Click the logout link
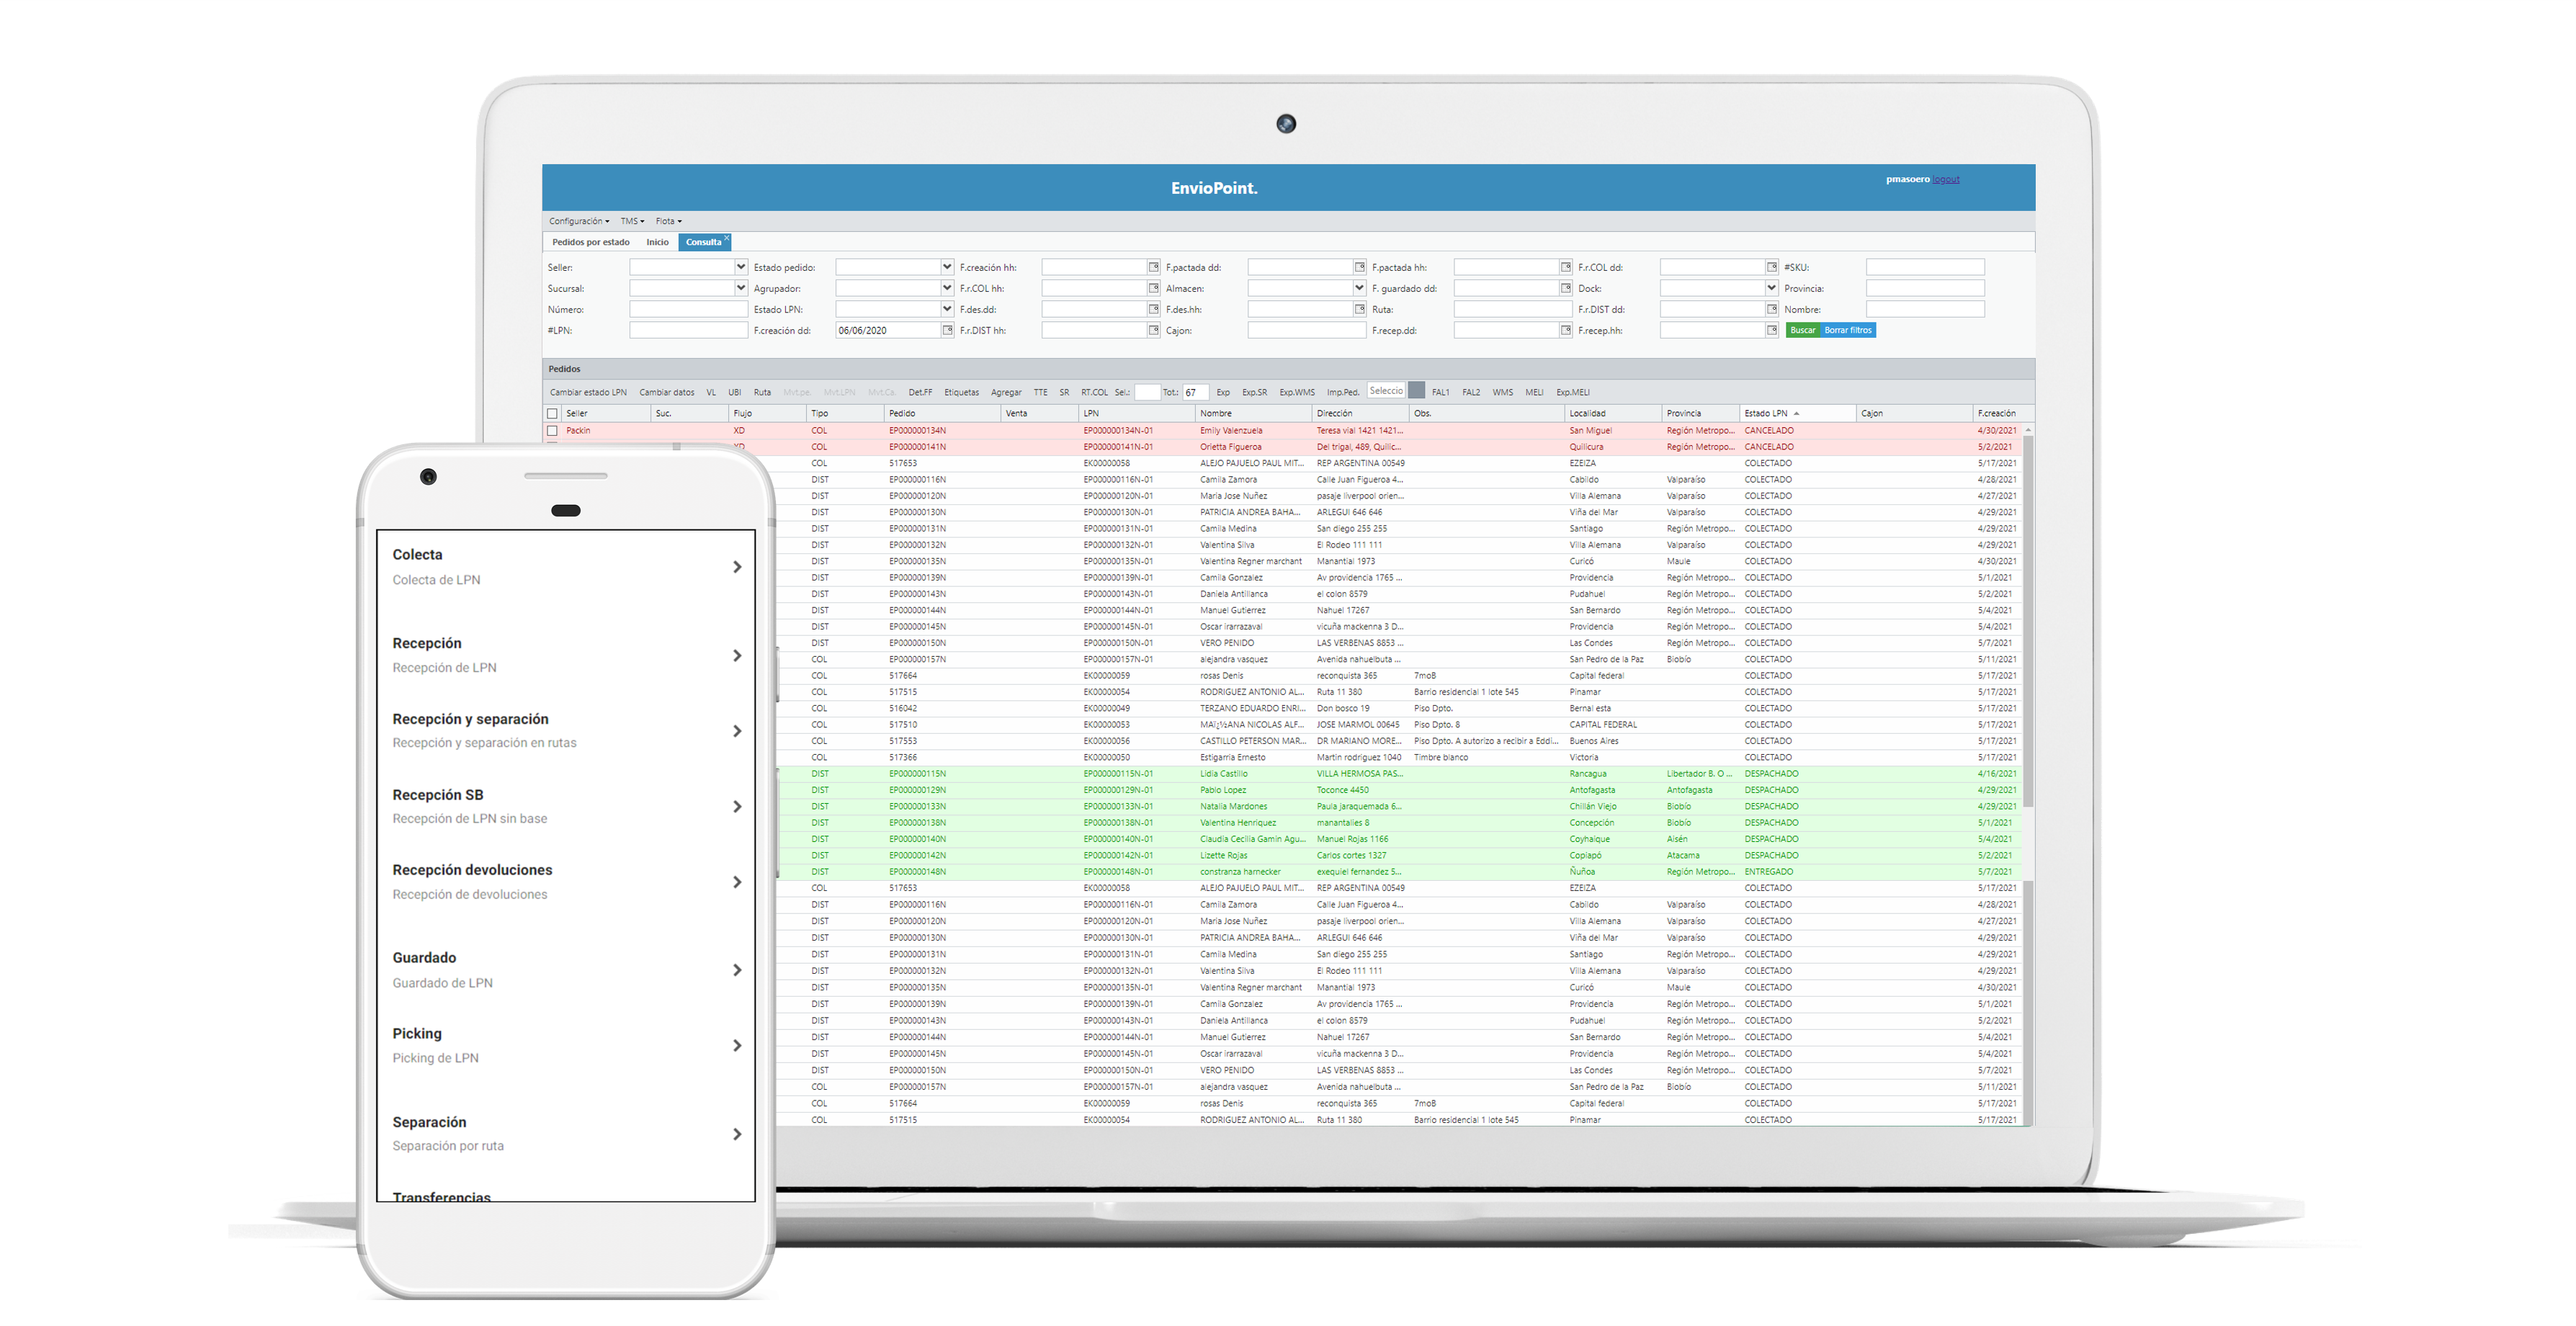 [1945, 180]
